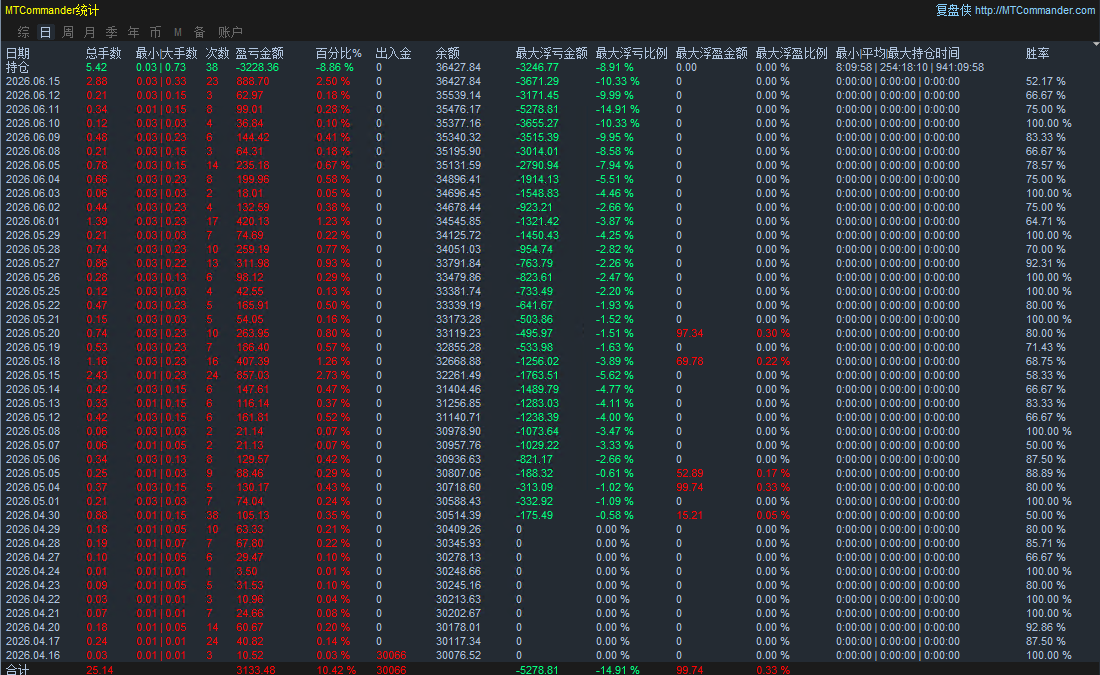Image resolution: width=1100 pixels, height=675 pixels.
Task: Click lot range 0.03 | 0.73 in 持仓 row
Action: pos(161,67)
